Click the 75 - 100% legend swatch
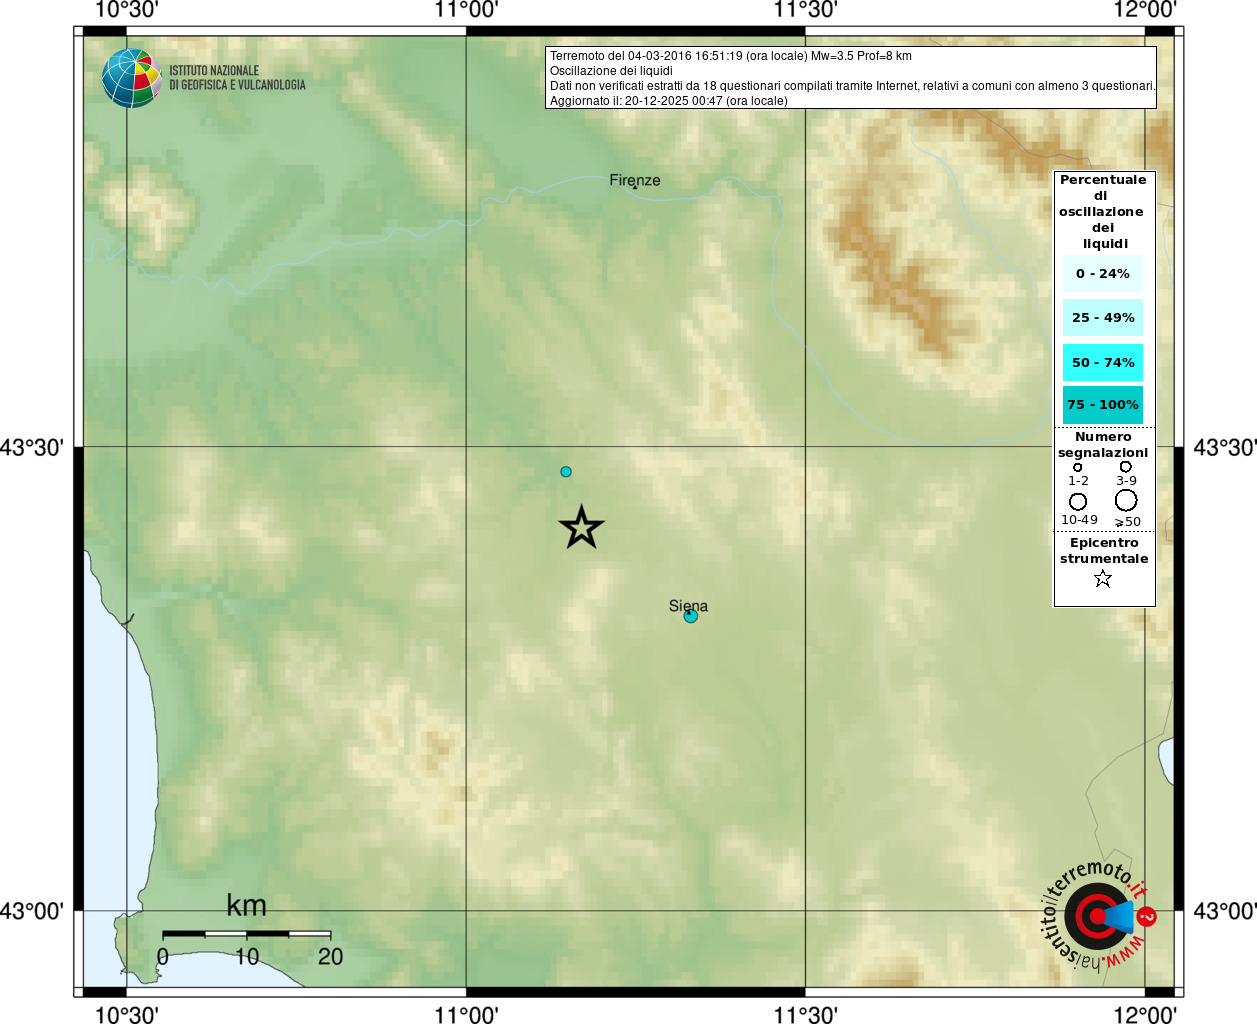 click(1103, 405)
